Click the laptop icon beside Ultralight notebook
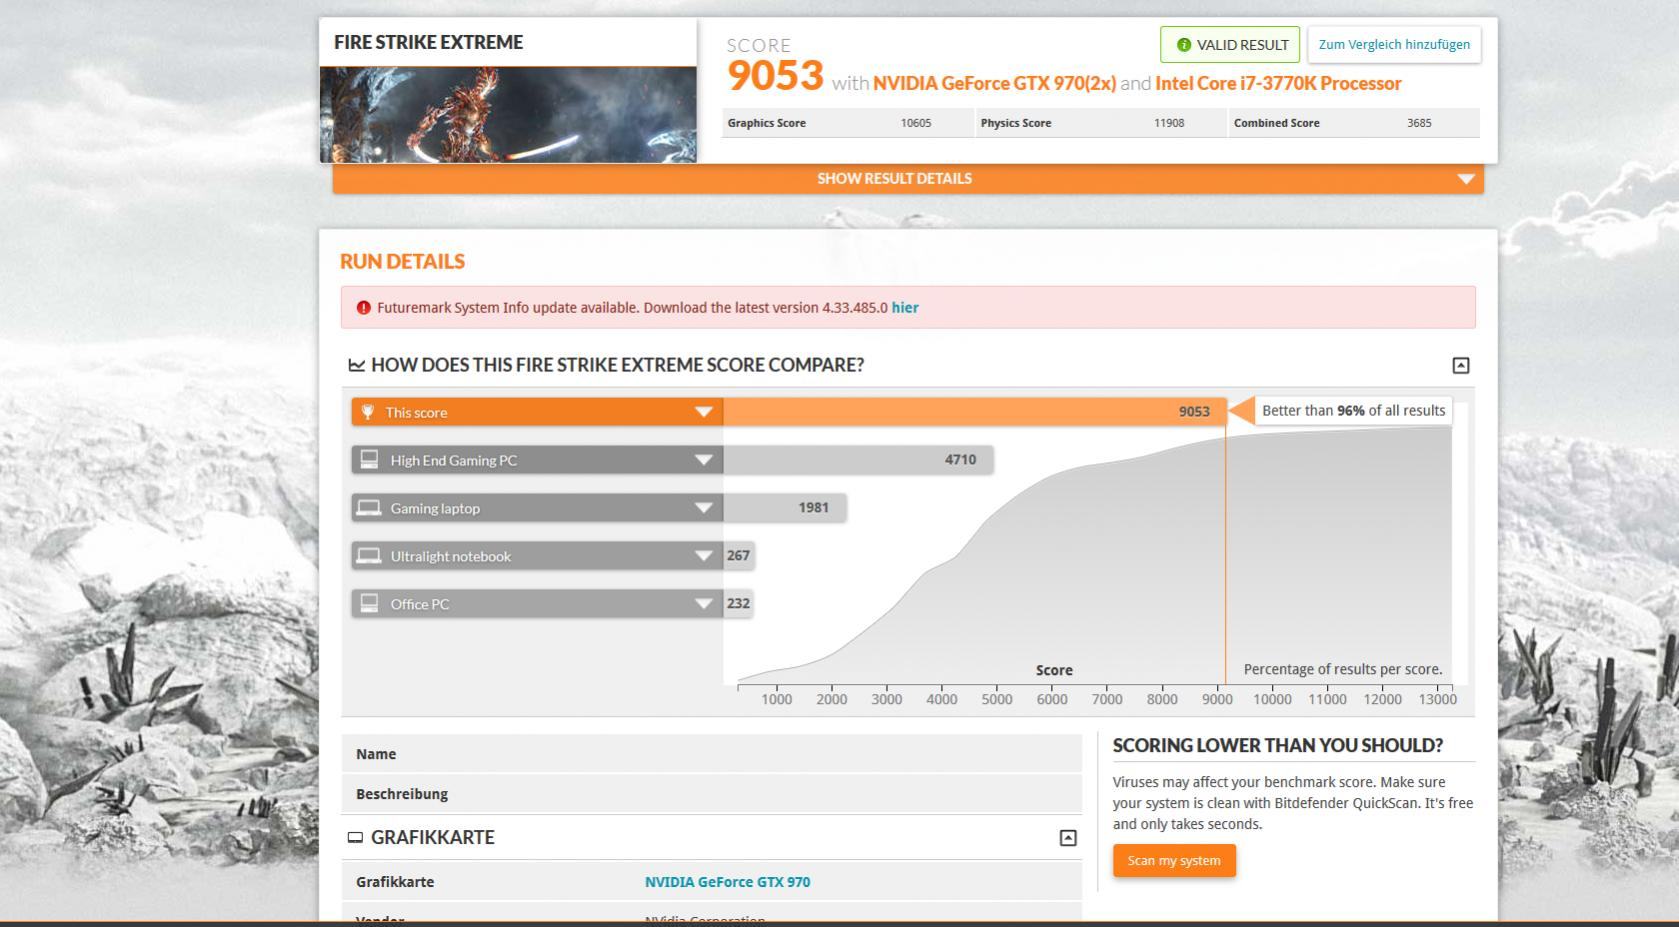The image size is (1679, 927). tap(369, 556)
